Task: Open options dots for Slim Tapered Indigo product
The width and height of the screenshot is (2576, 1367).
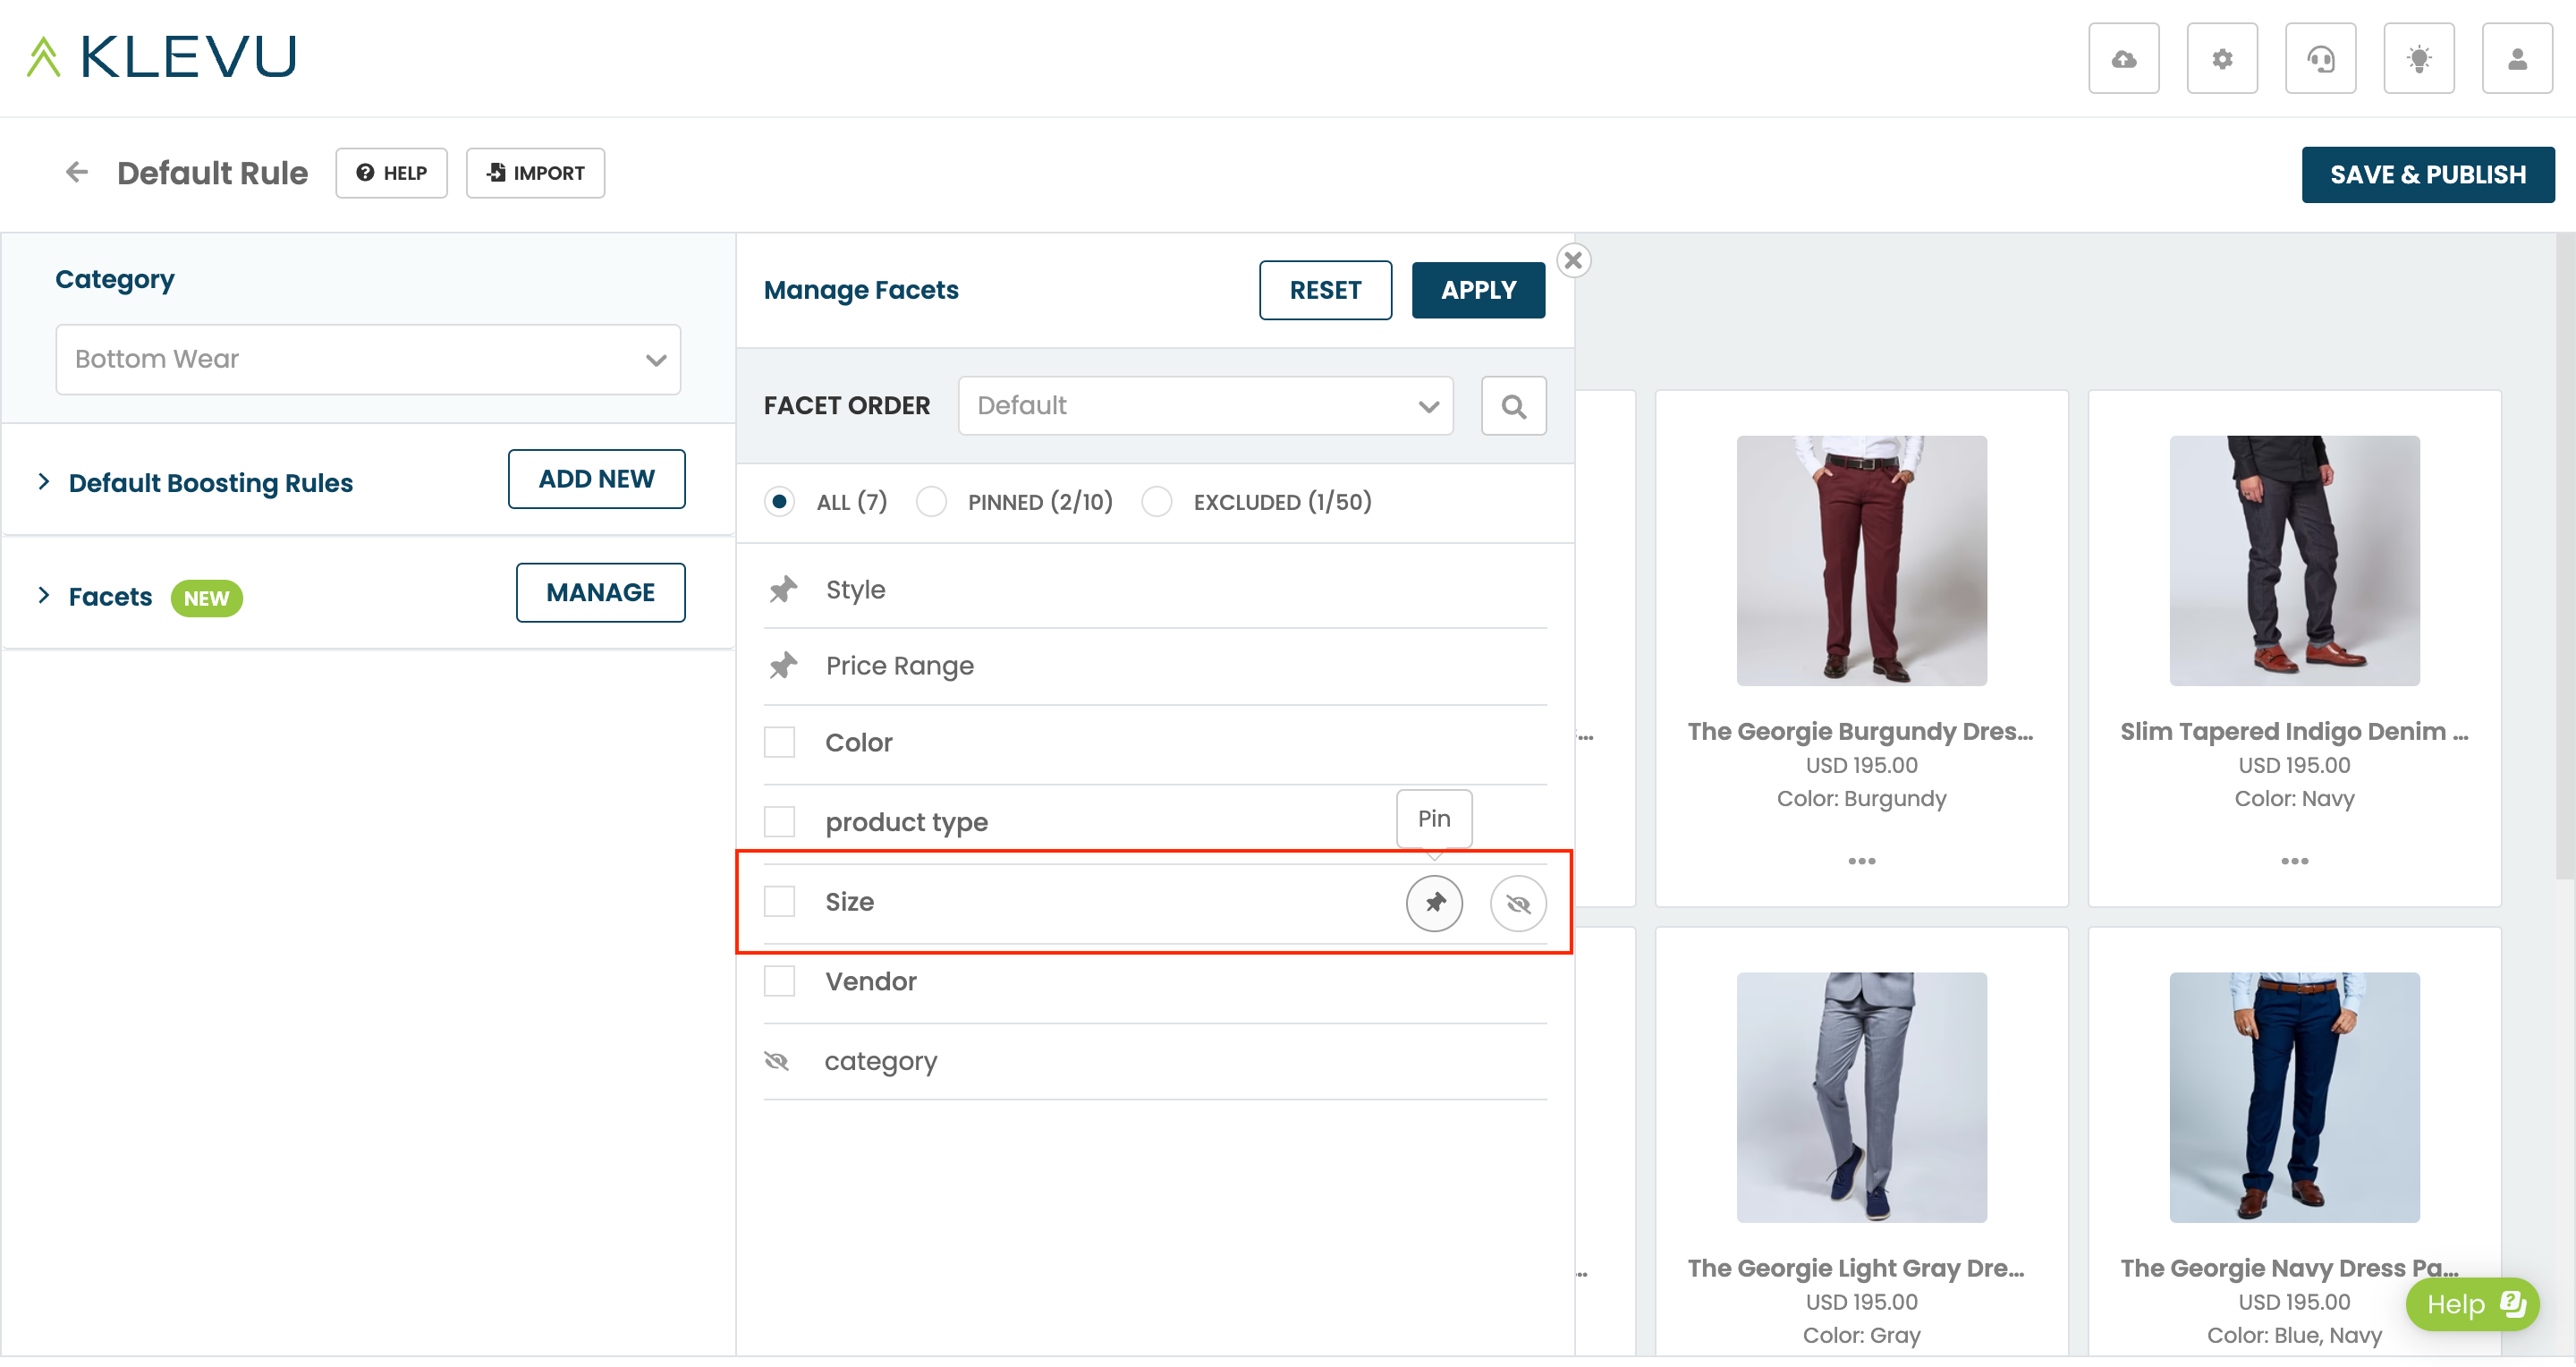Action: [x=2294, y=861]
